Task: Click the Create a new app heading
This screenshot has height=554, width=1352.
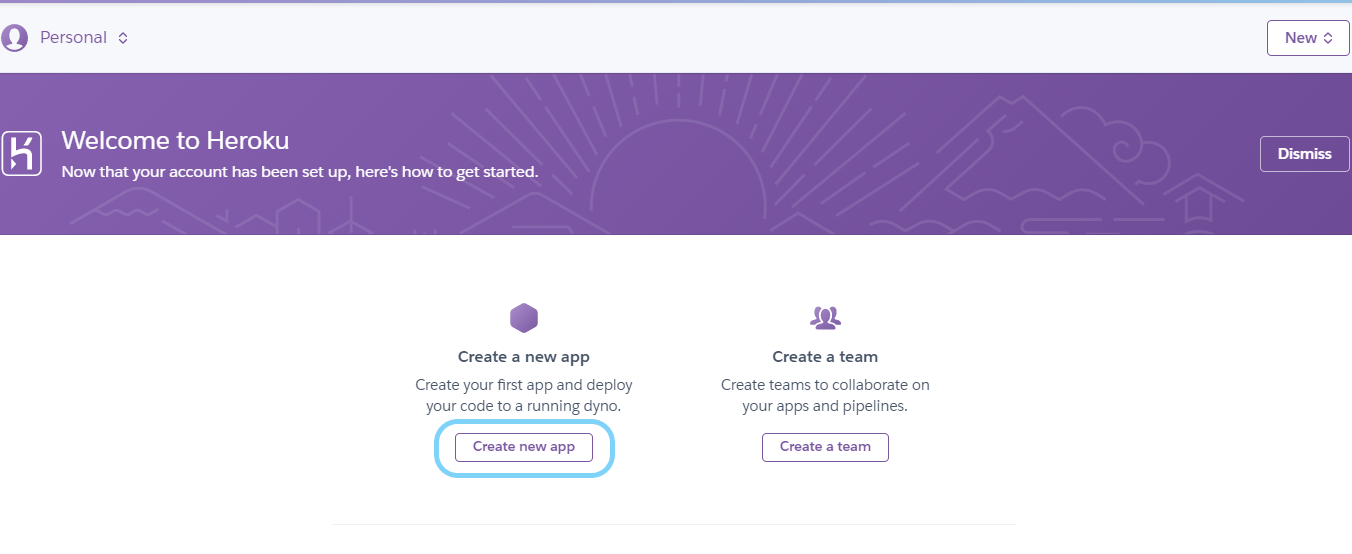Action: coord(524,357)
